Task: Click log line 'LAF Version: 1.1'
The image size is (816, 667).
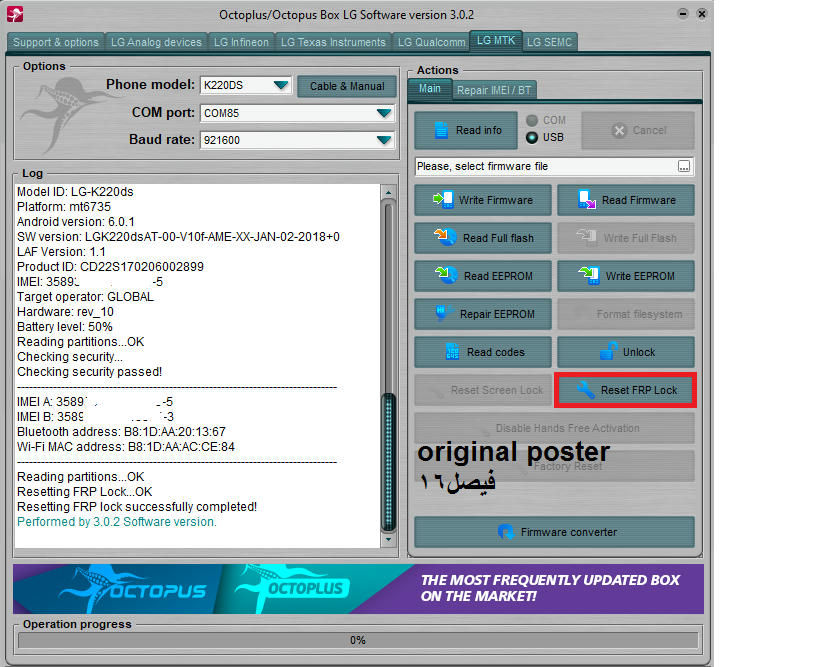Action: [61, 252]
